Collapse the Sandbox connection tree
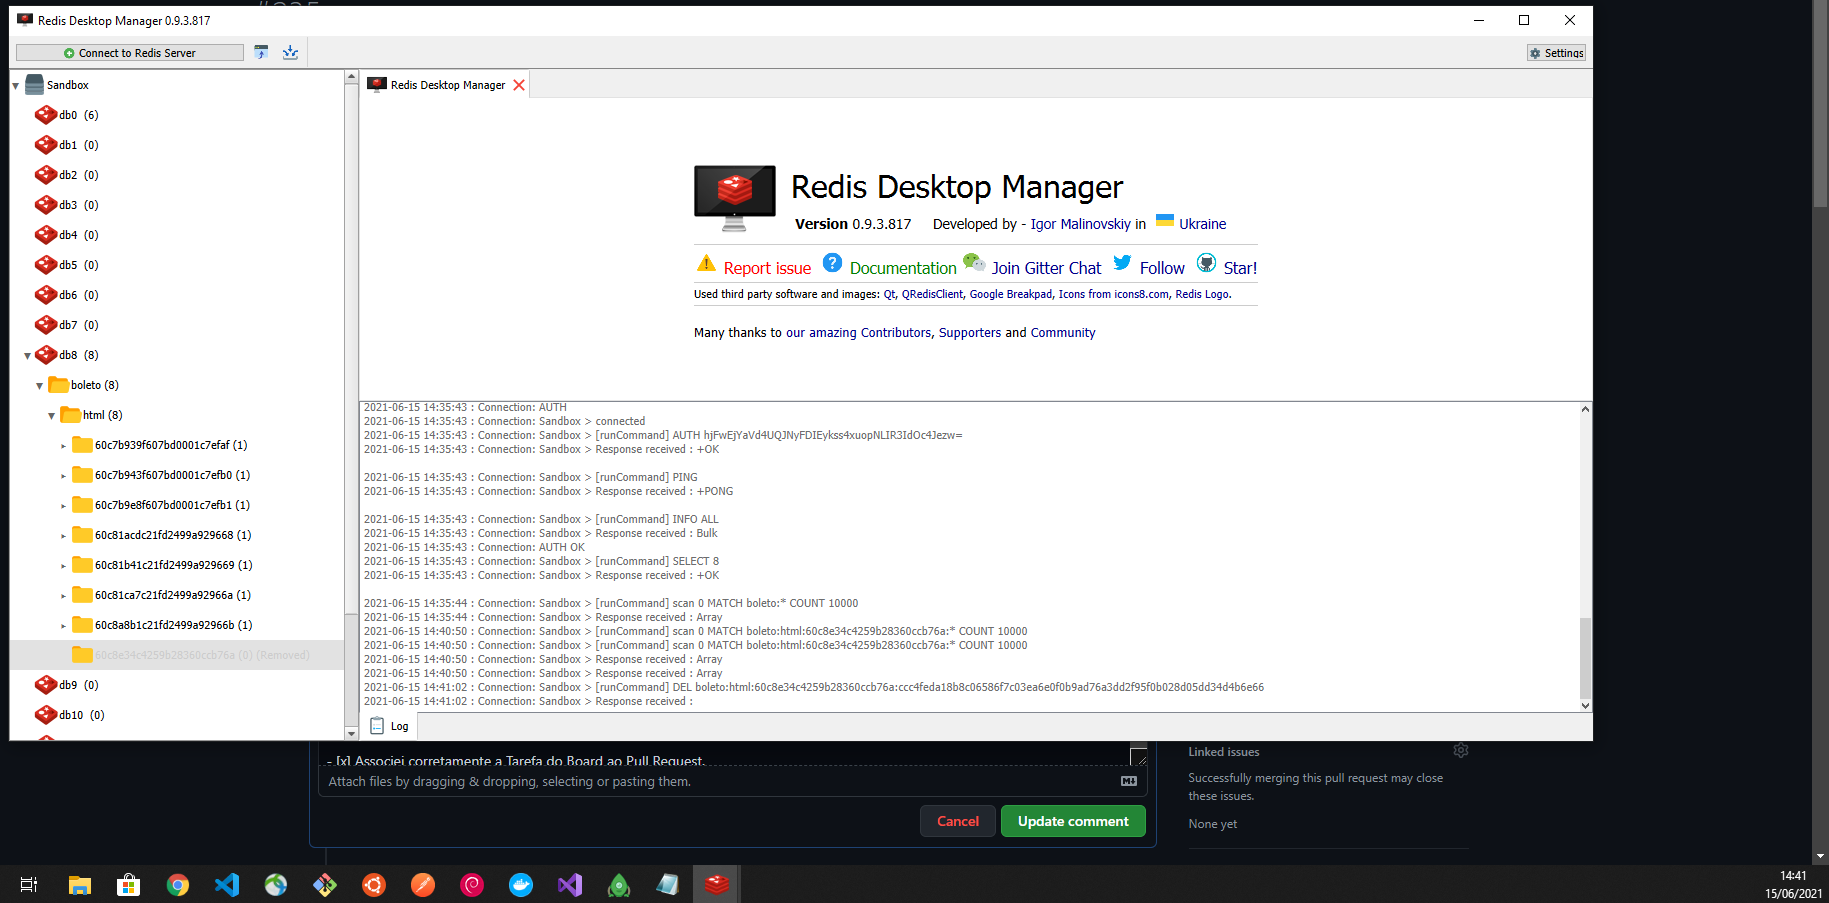The image size is (1829, 903). coord(16,86)
